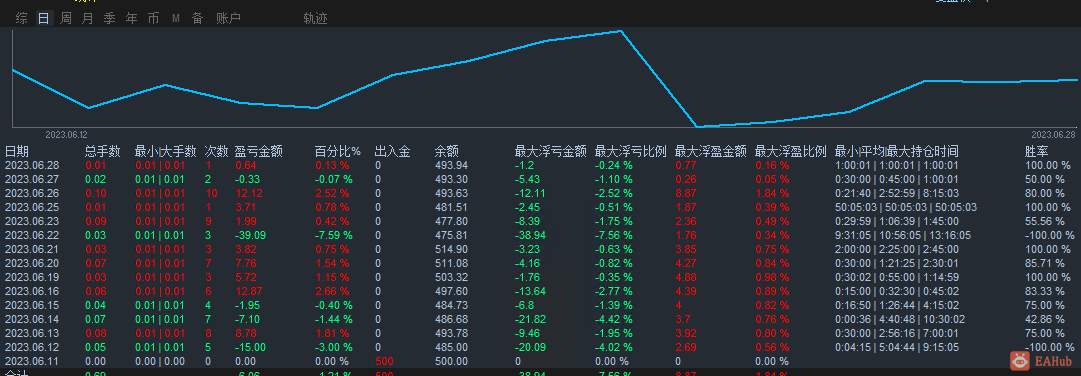The width and height of the screenshot is (1081, 376).
Task: Click the 最小|大手数 column header
Action: pyautogui.click(x=166, y=151)
